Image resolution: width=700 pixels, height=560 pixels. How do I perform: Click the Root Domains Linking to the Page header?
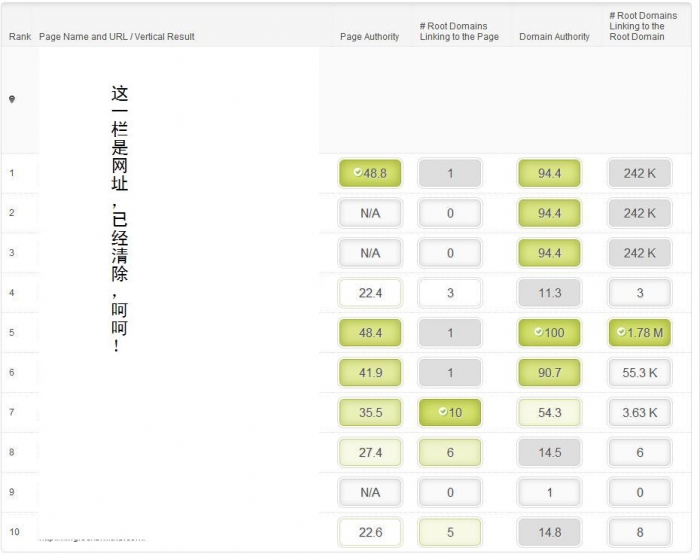pos(459,31)
